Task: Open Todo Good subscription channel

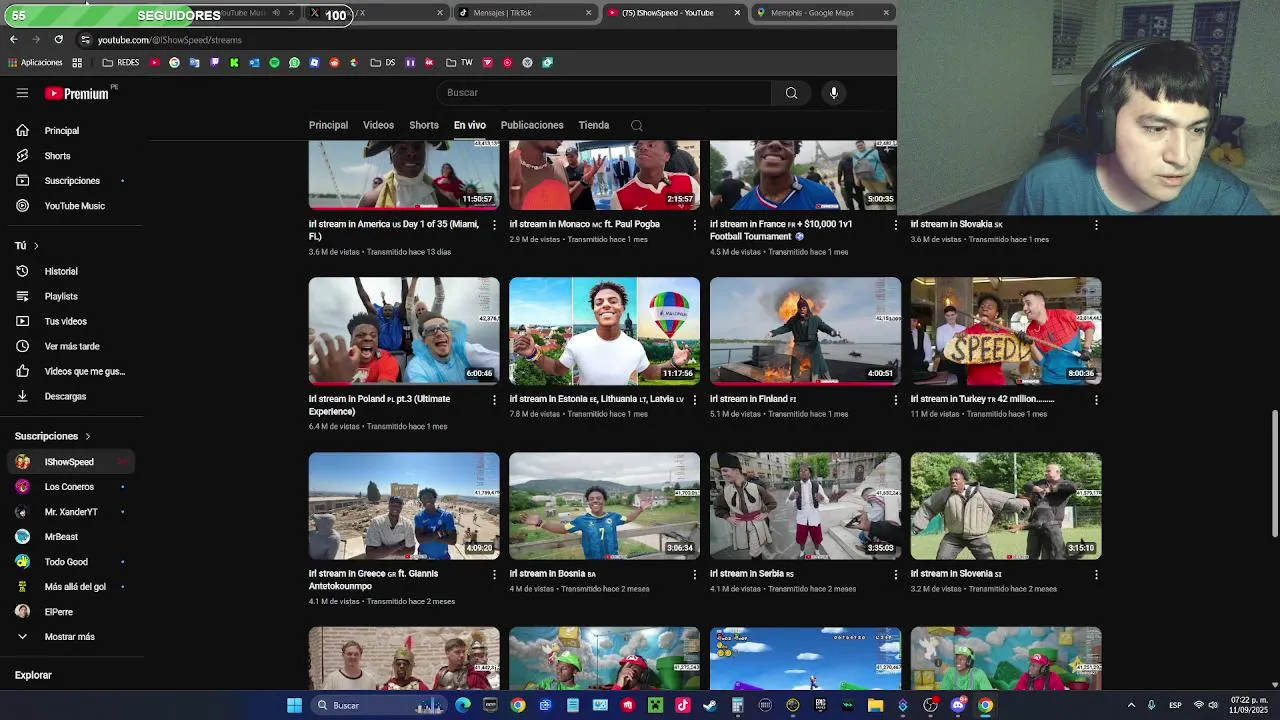Action: coord(71,562)
